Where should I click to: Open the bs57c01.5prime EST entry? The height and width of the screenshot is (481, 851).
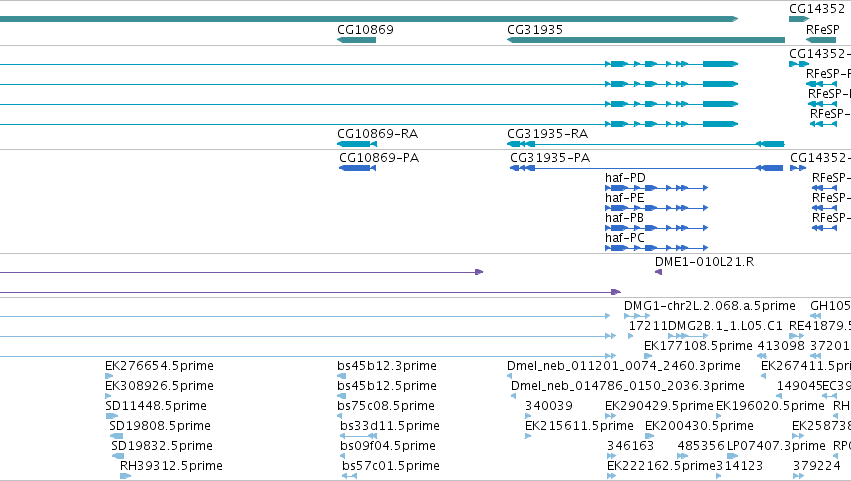(x=391, y=466)
